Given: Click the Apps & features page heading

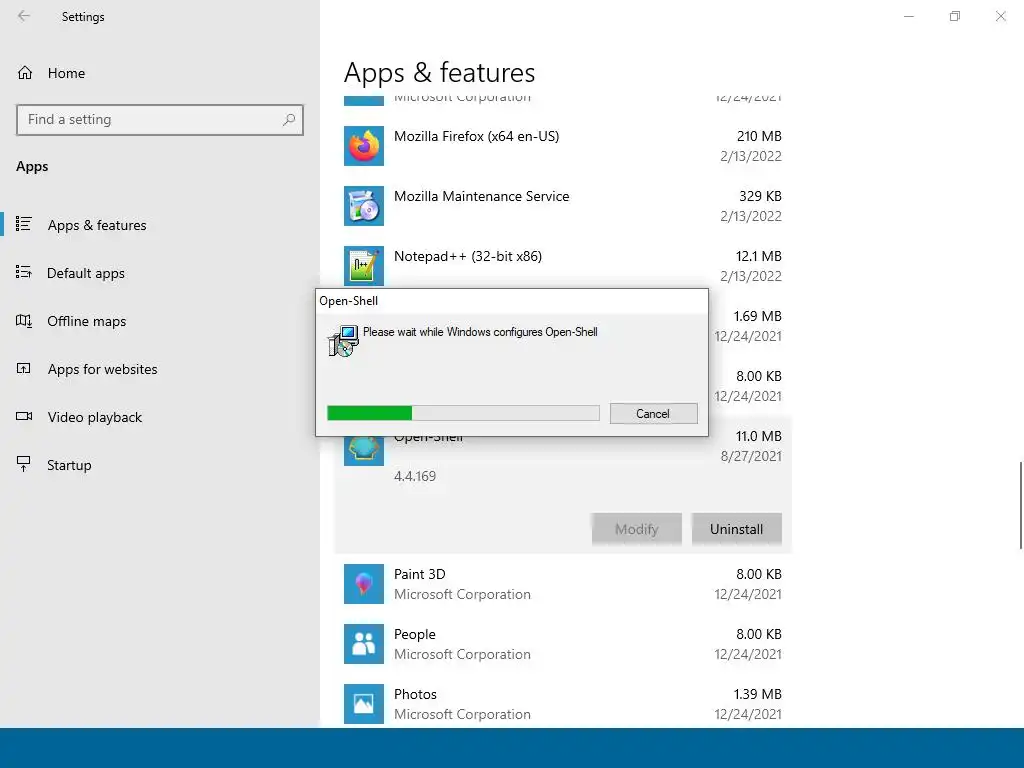Looking at the screenshot, I should click(440, 72).
